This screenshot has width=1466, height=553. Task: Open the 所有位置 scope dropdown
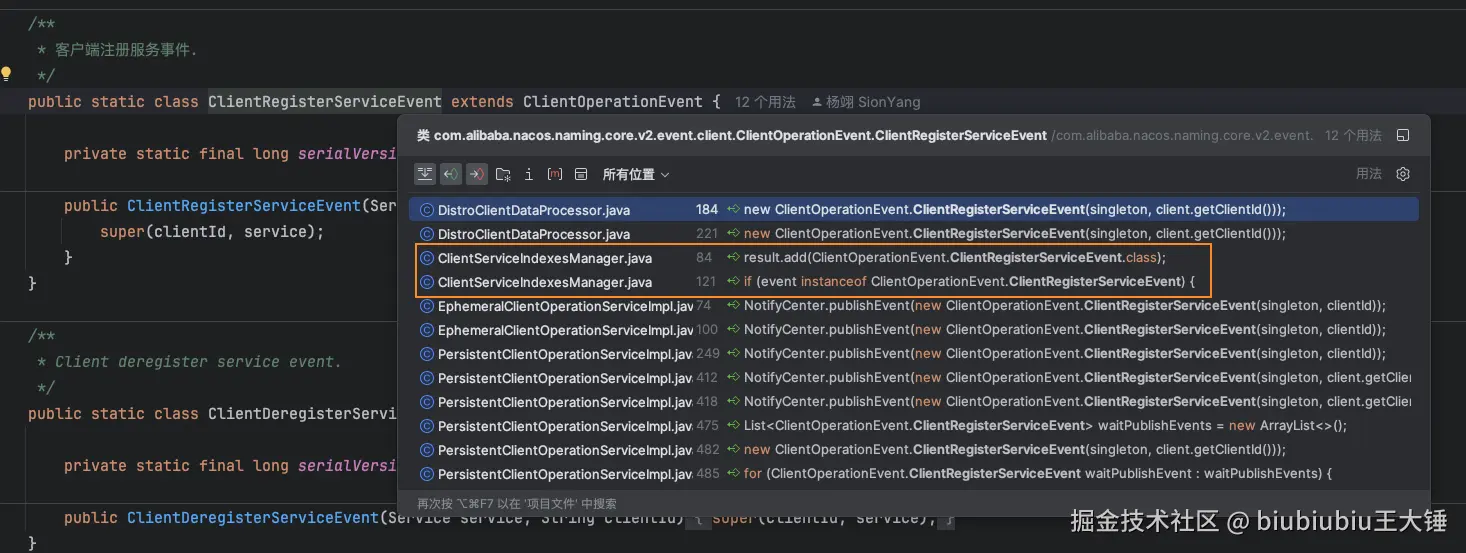pyautogui.click(x=636, y=174)
